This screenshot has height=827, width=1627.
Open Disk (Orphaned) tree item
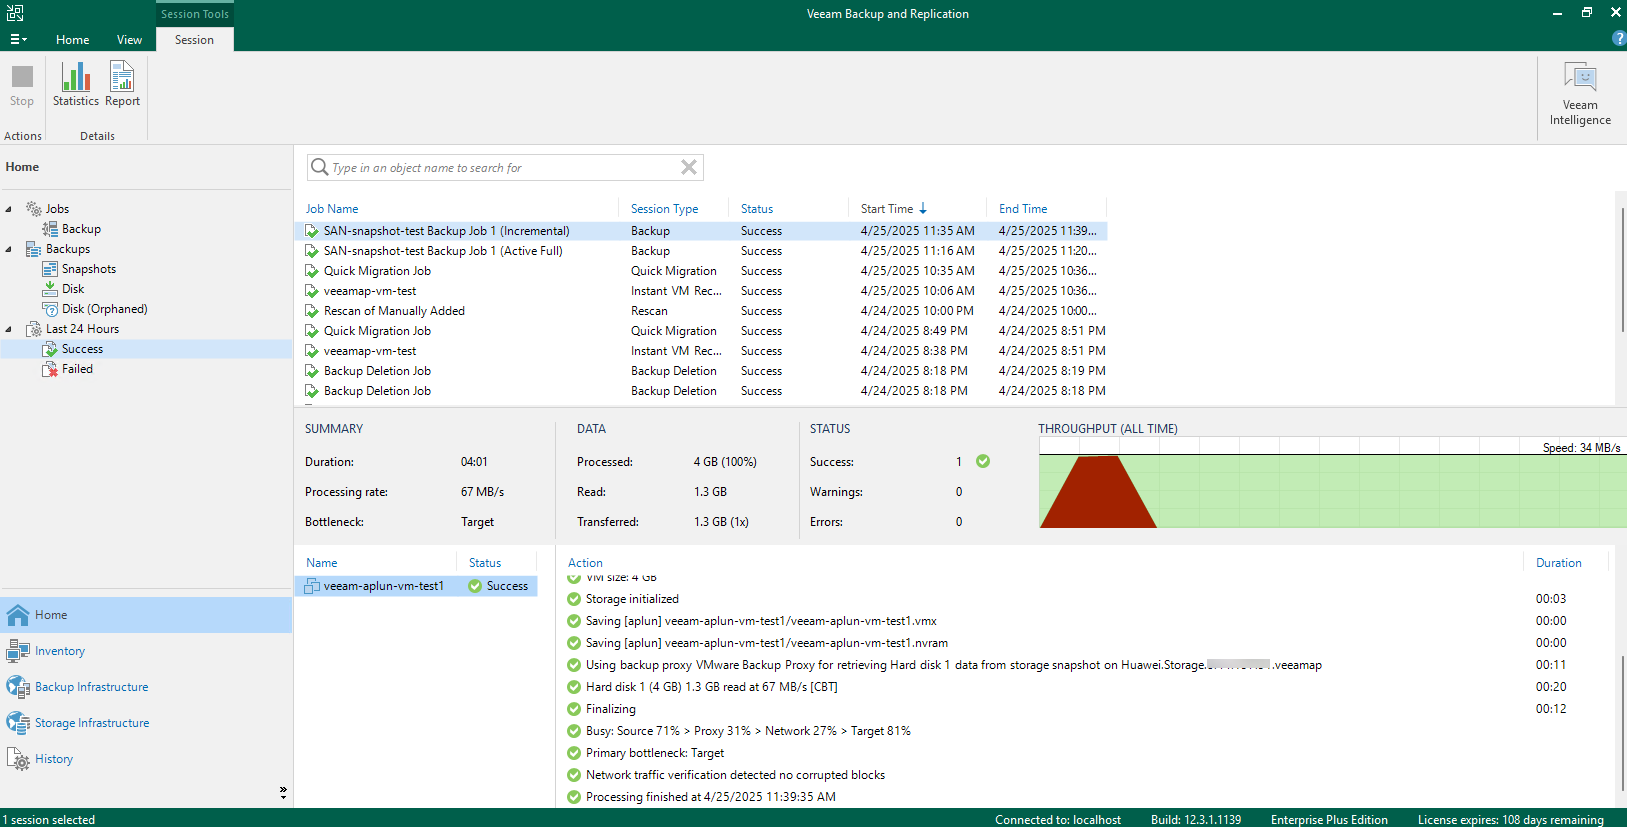click(x=104, y=309)
